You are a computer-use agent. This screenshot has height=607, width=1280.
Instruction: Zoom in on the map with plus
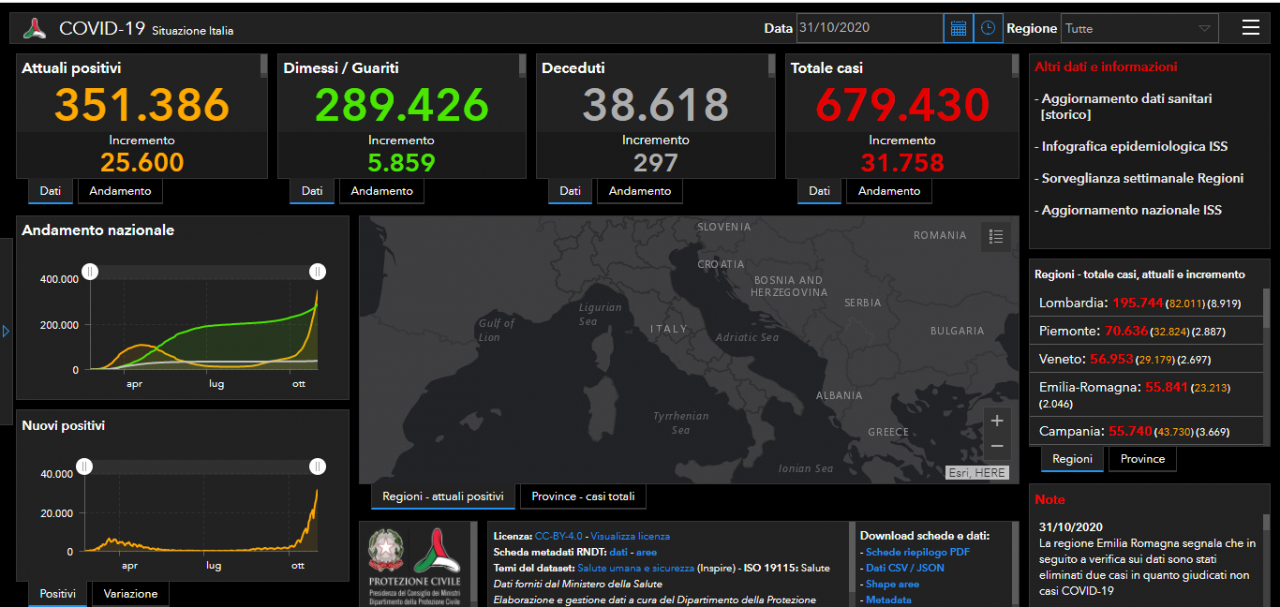996,421
